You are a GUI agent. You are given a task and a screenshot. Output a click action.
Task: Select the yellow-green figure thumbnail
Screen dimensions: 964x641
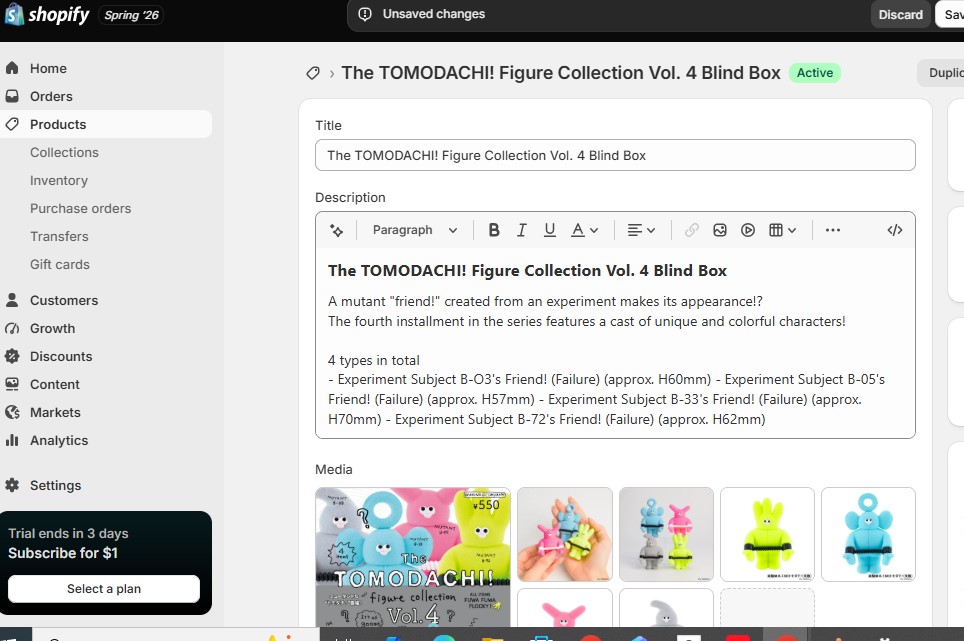coord(767,534)
